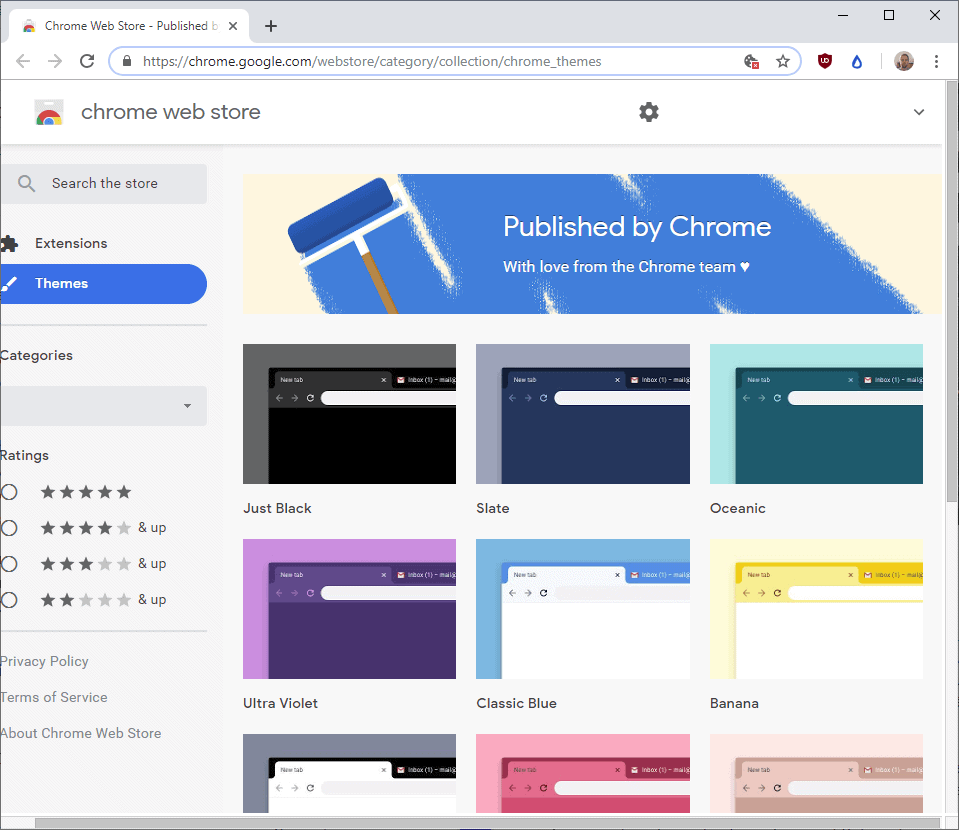The image size is (959, 830).
Task: Select the 5-star rating filter
Action: (x=8, y=491)
